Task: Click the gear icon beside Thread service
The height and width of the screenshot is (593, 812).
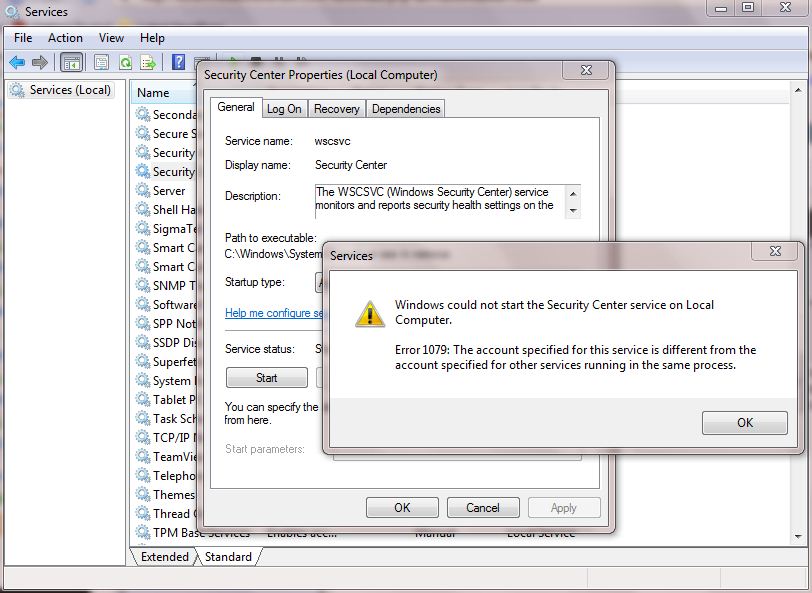Action: click(x=143, y=513)
